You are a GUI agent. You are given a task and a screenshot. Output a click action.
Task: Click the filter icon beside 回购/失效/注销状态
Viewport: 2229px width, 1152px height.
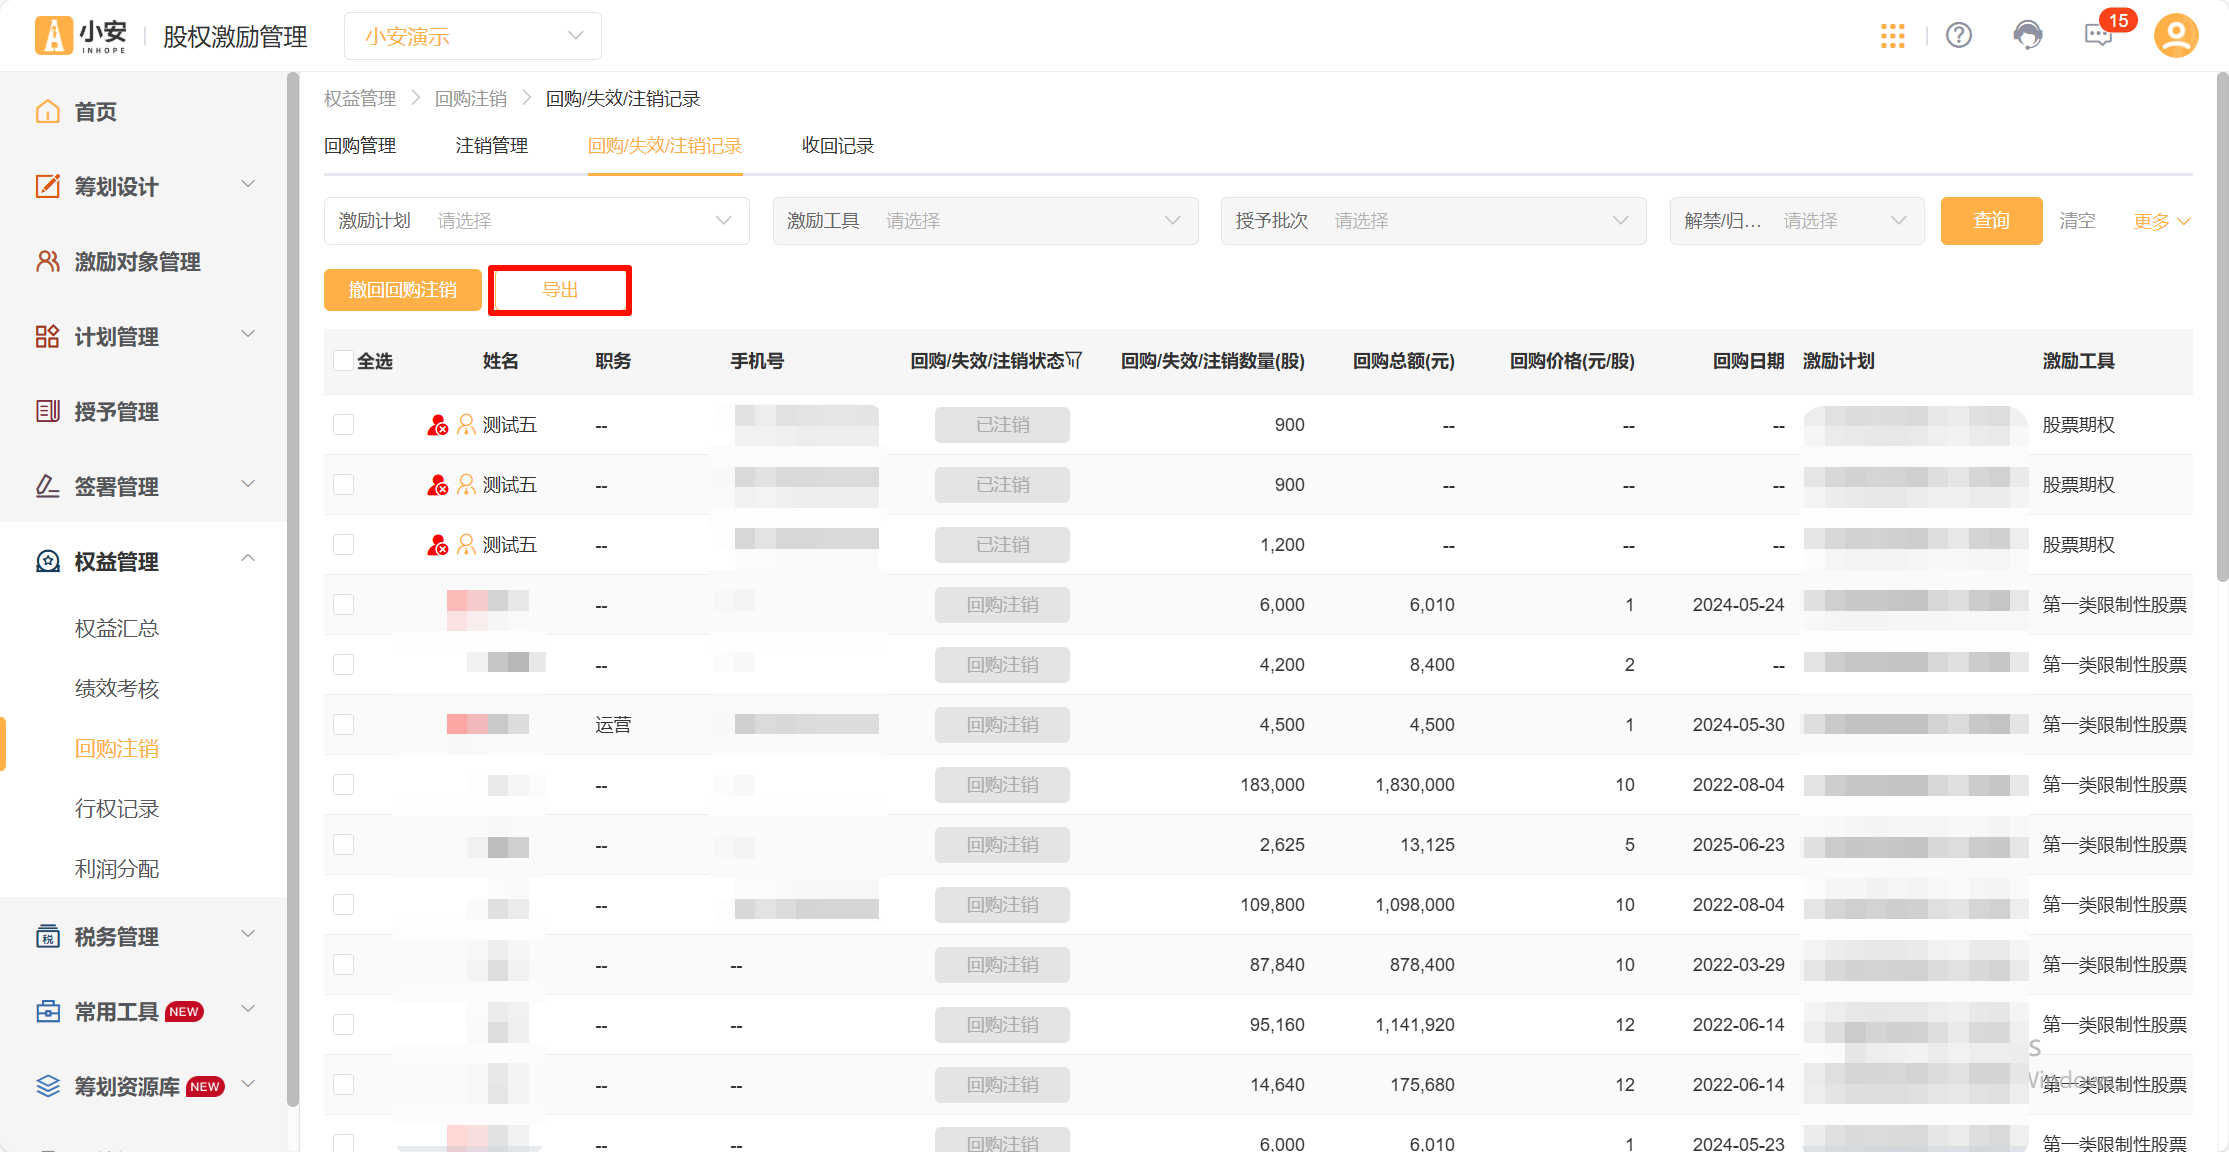point(1075,360)
